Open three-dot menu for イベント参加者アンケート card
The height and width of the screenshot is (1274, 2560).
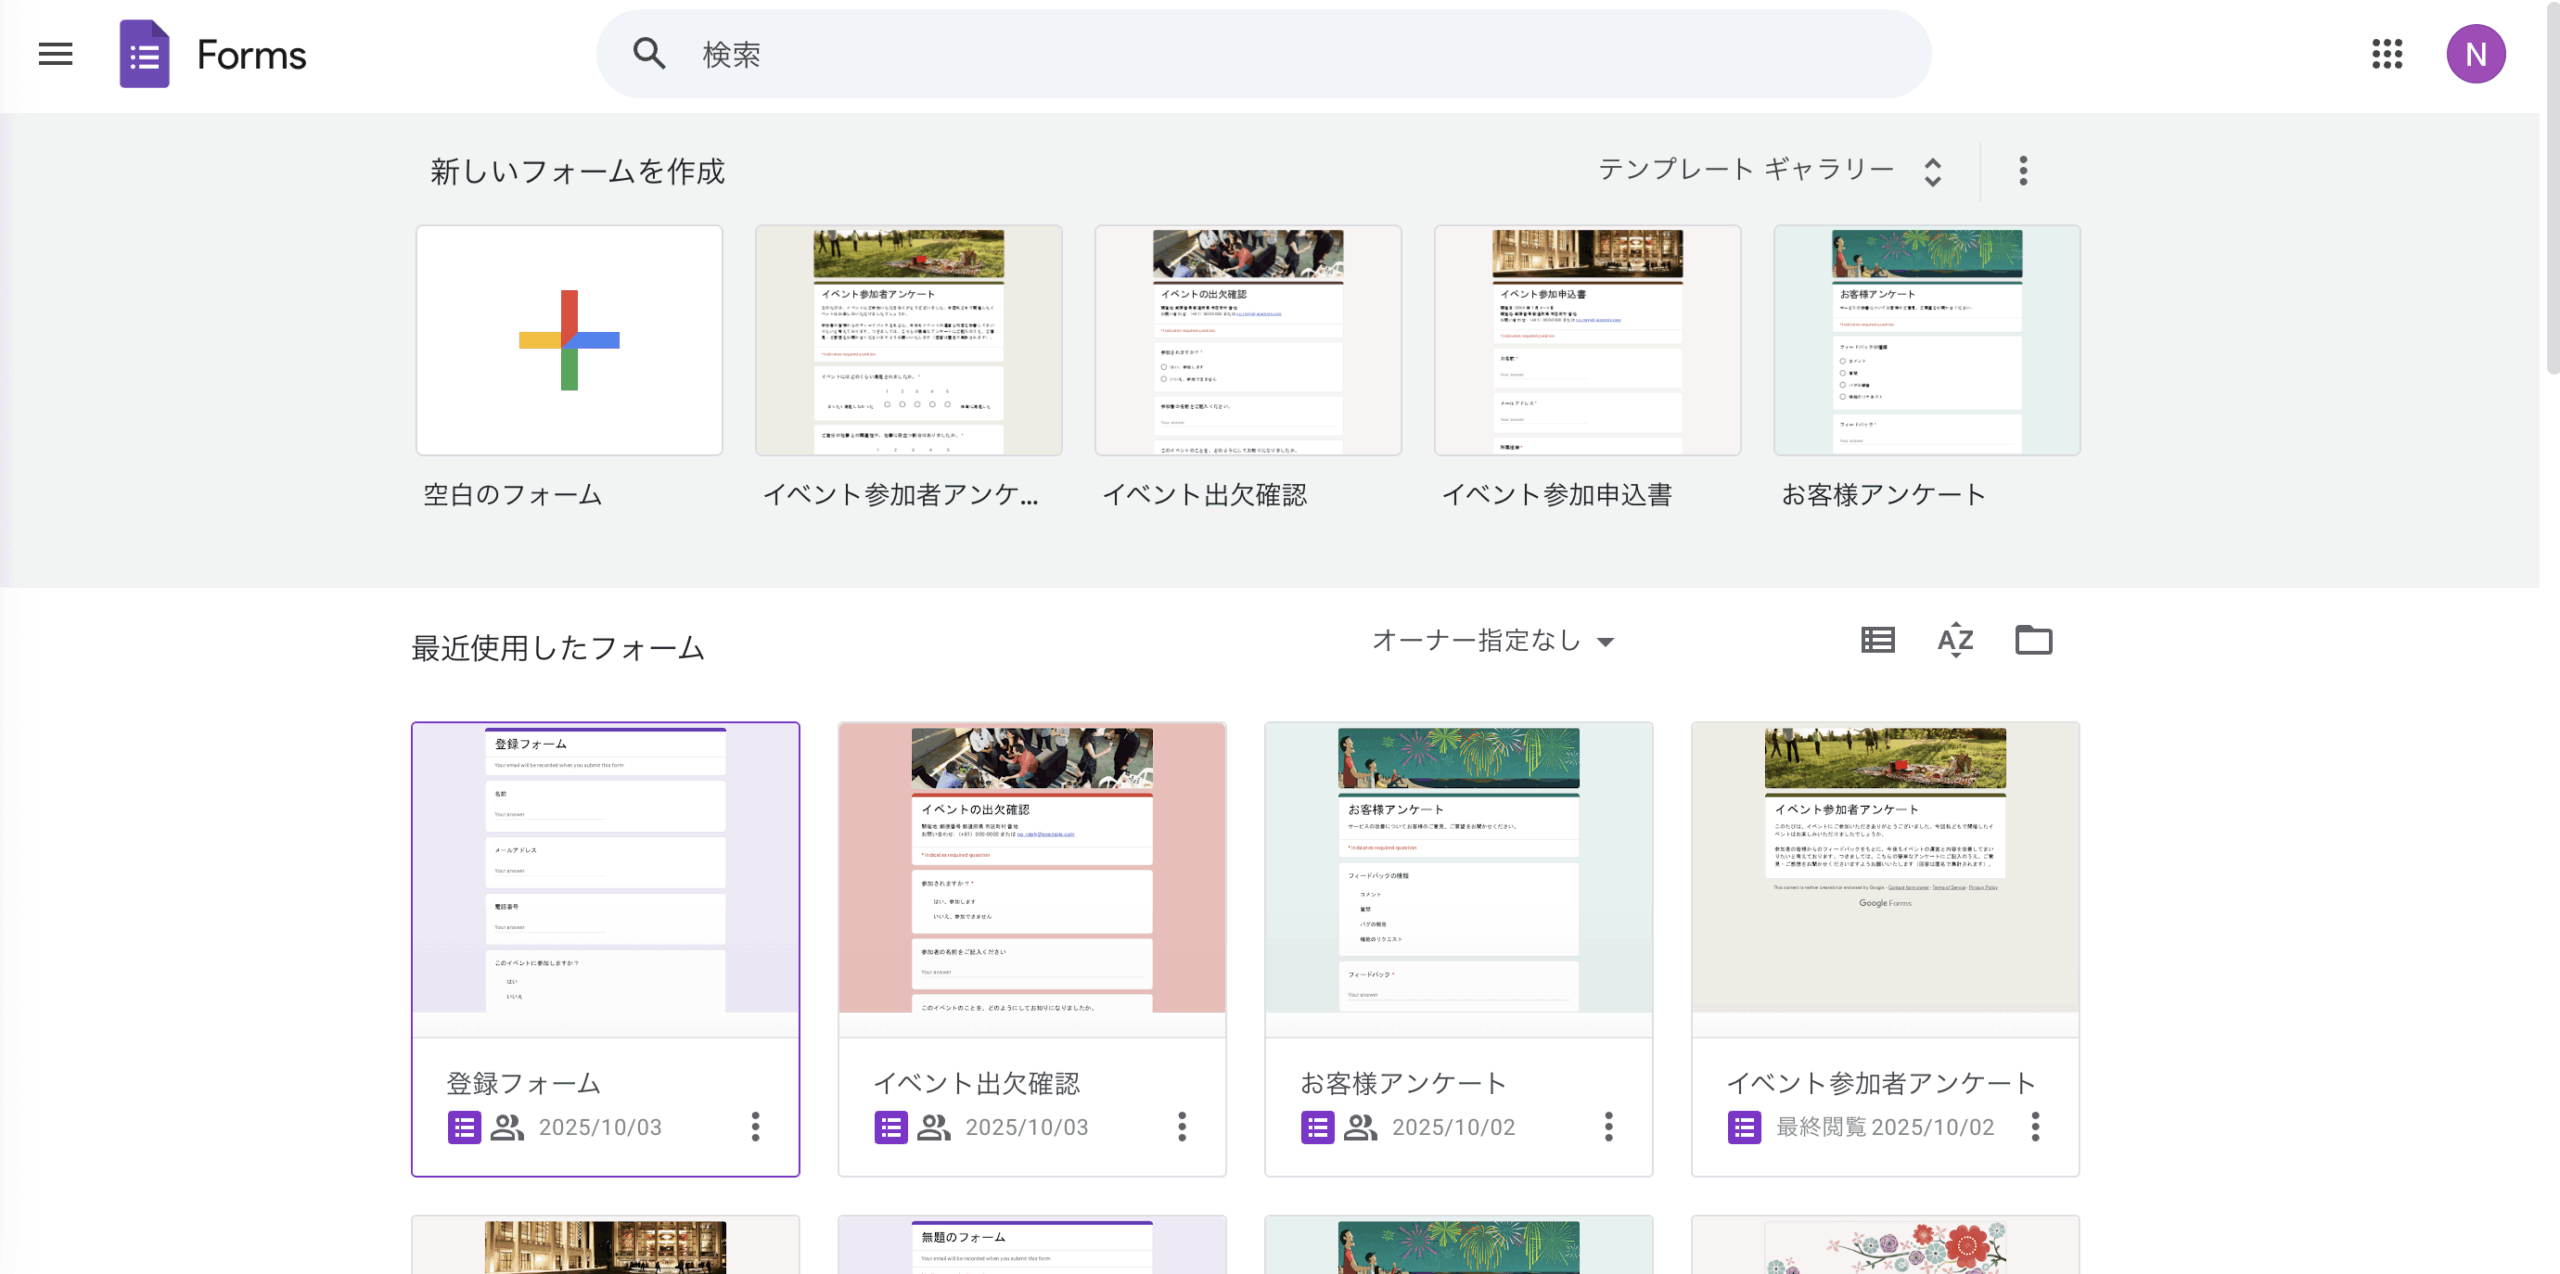[x=2035, y=1127]
